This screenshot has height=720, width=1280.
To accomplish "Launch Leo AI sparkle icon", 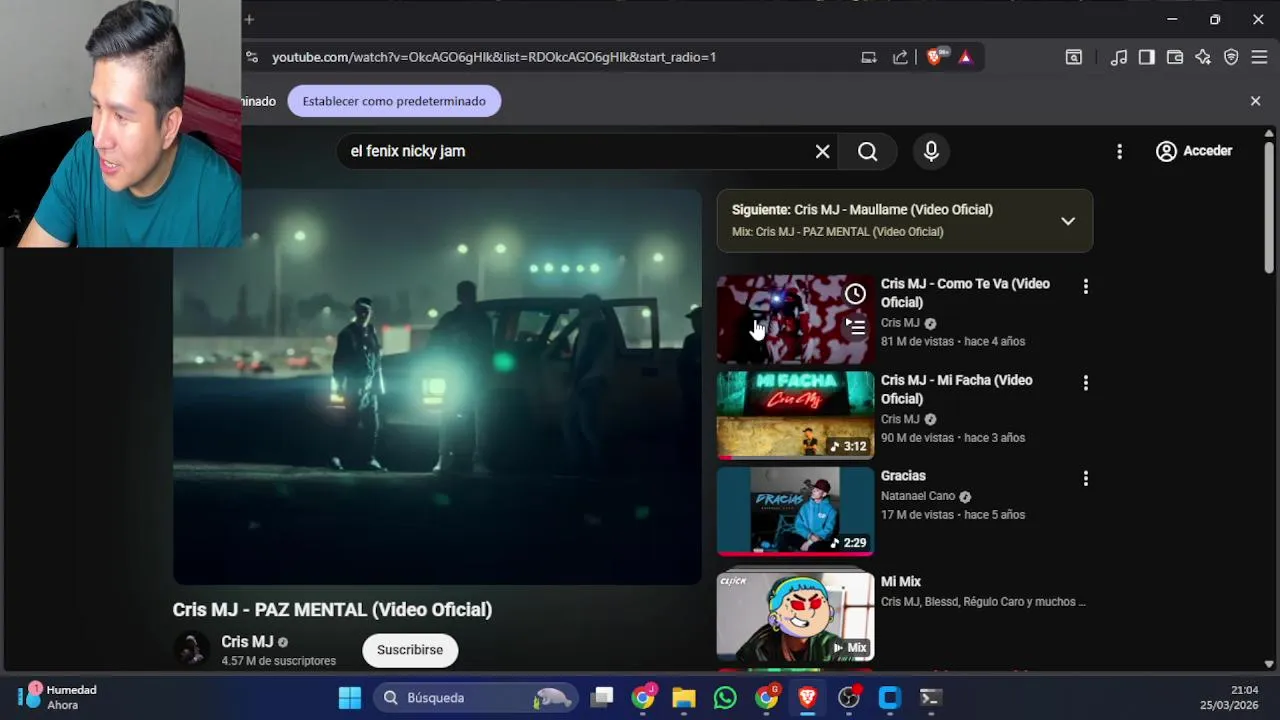I will pos(1203,57).
